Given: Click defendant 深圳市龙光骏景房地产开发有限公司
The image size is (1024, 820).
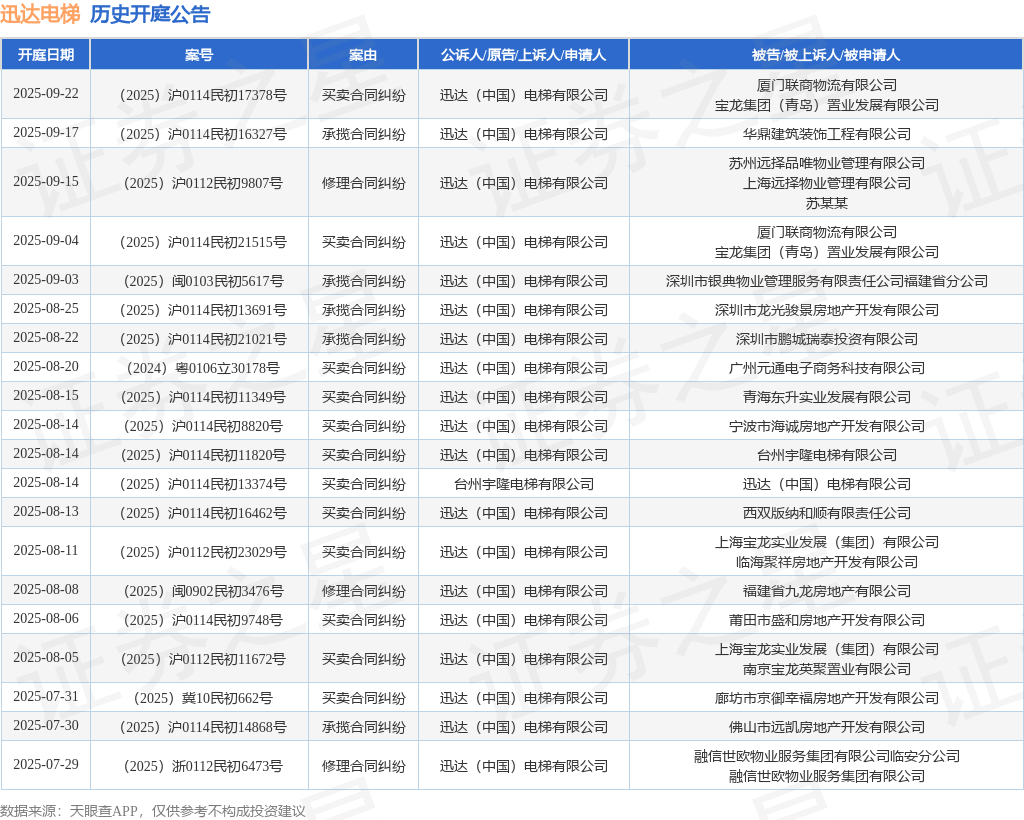Looking at the screenshot, I should (827, 309).
